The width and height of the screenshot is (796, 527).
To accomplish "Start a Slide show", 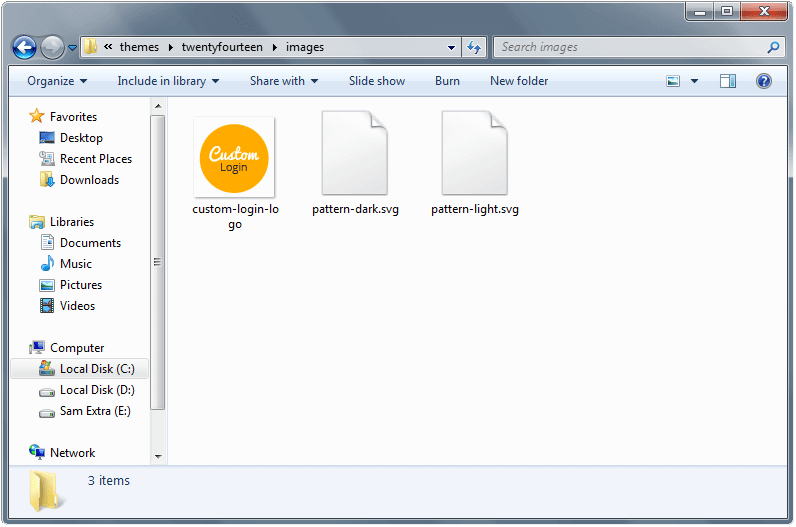I will pyautogui.click(x=377, y=81).
